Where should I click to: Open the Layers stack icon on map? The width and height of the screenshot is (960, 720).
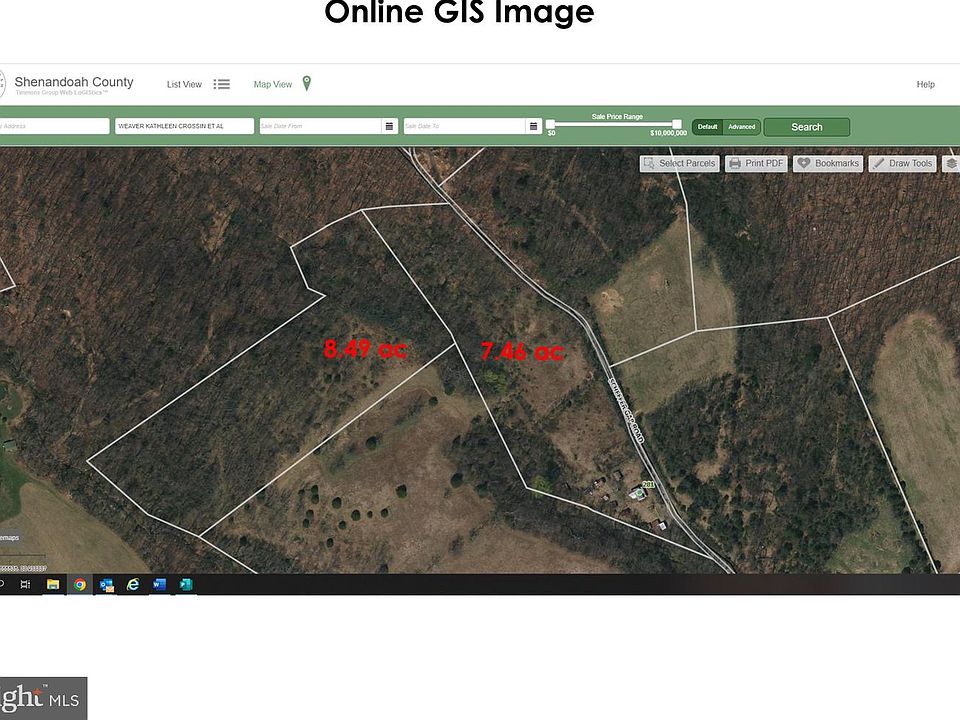point(951,163)
